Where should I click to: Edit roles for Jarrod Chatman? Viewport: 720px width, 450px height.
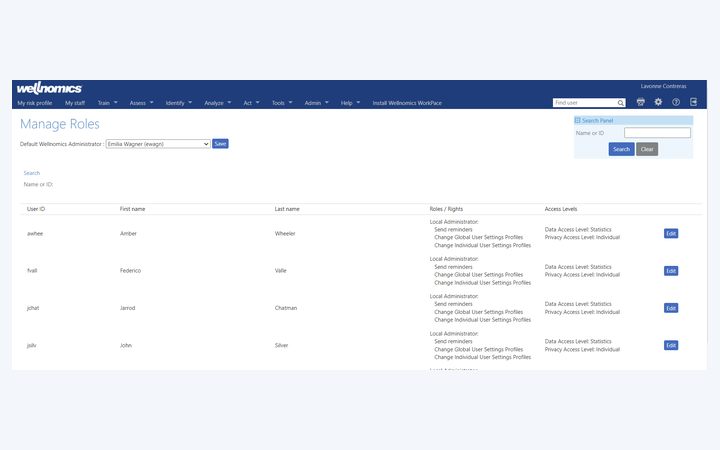click(671, 308)
